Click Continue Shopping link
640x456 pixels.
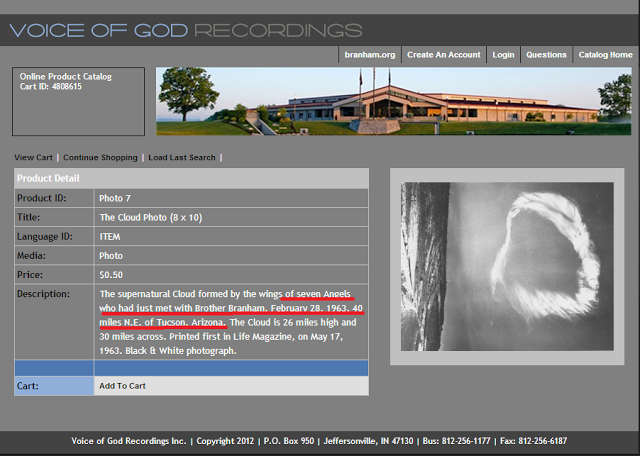(100, 158)
